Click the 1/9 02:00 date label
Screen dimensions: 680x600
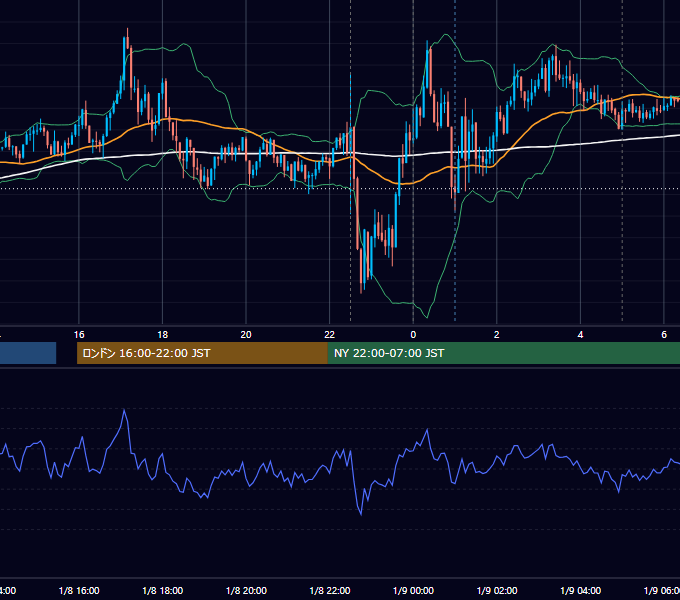pyautogui.click(x=497, y=590)
